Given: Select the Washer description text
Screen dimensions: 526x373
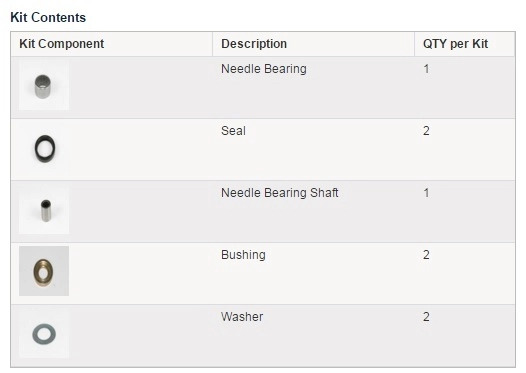Looking at the screenshot, I should coord(242,317).
